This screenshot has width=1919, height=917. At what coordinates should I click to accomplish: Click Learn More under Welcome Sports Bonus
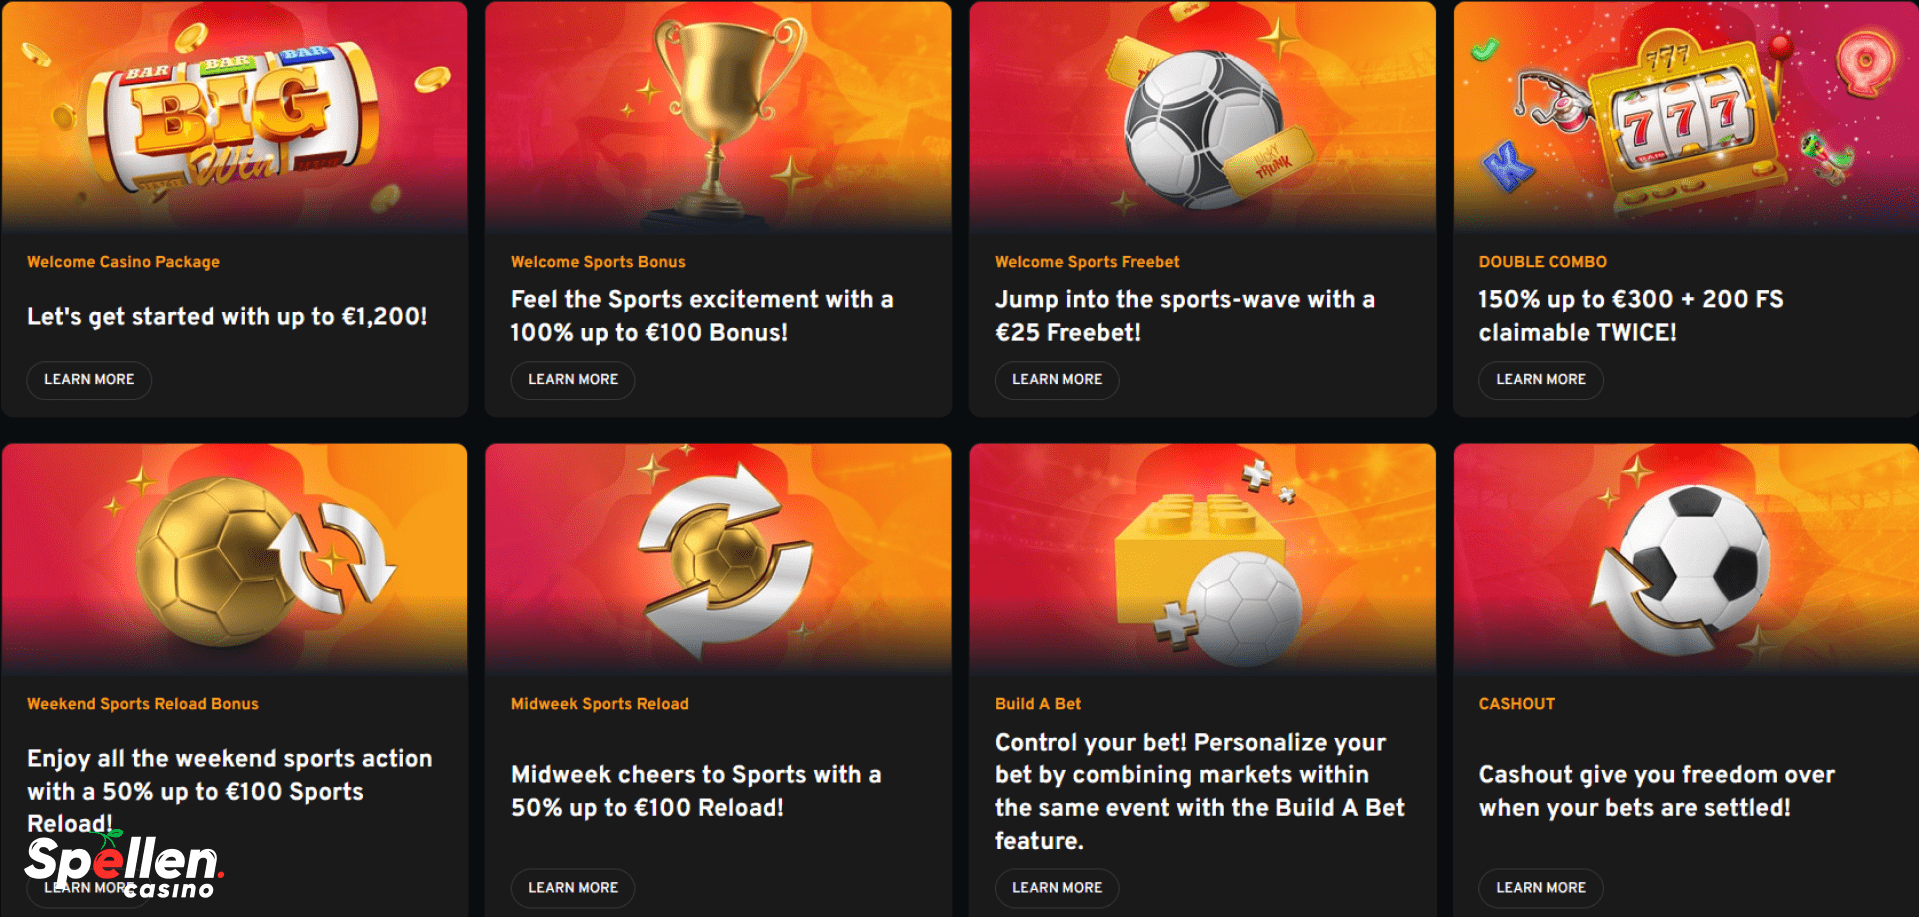coord(573,380)
